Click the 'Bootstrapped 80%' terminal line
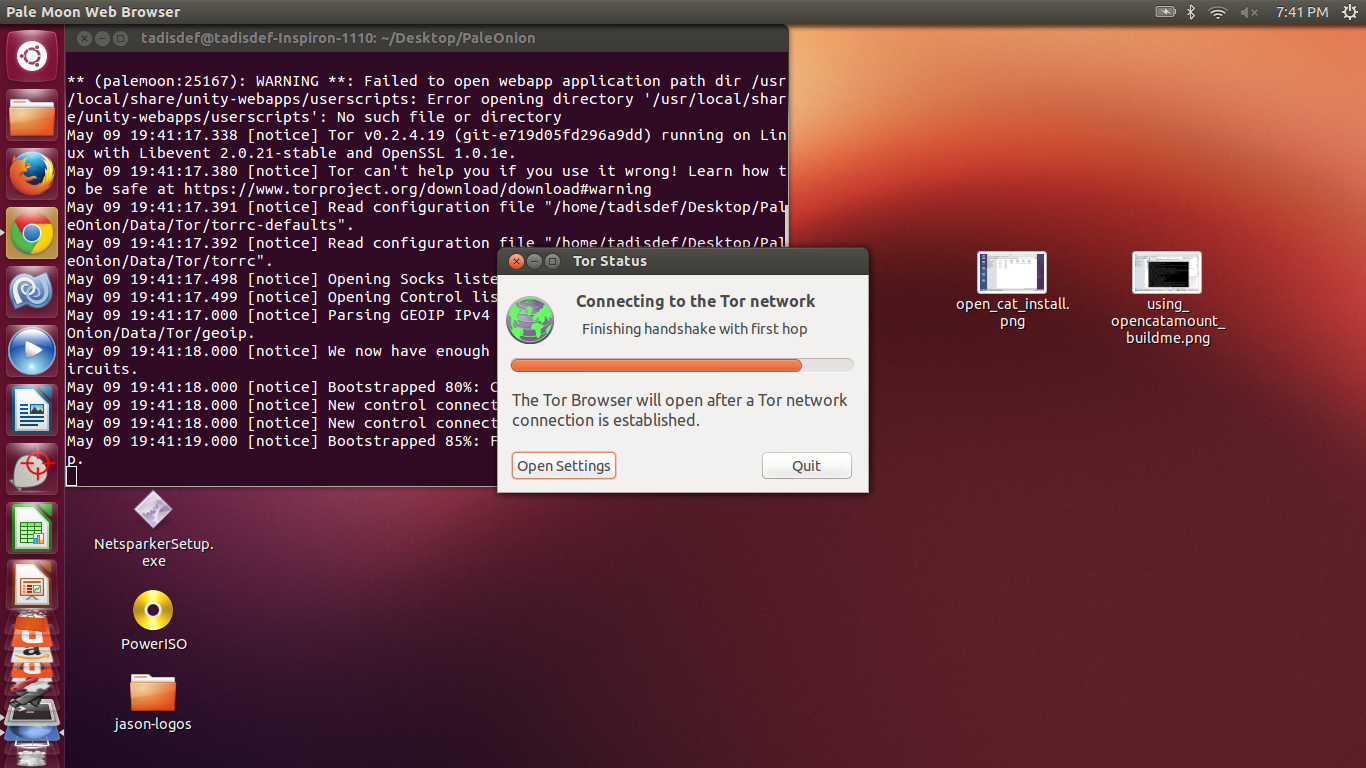The image size is (1366, 768). (x=283, y=387)
